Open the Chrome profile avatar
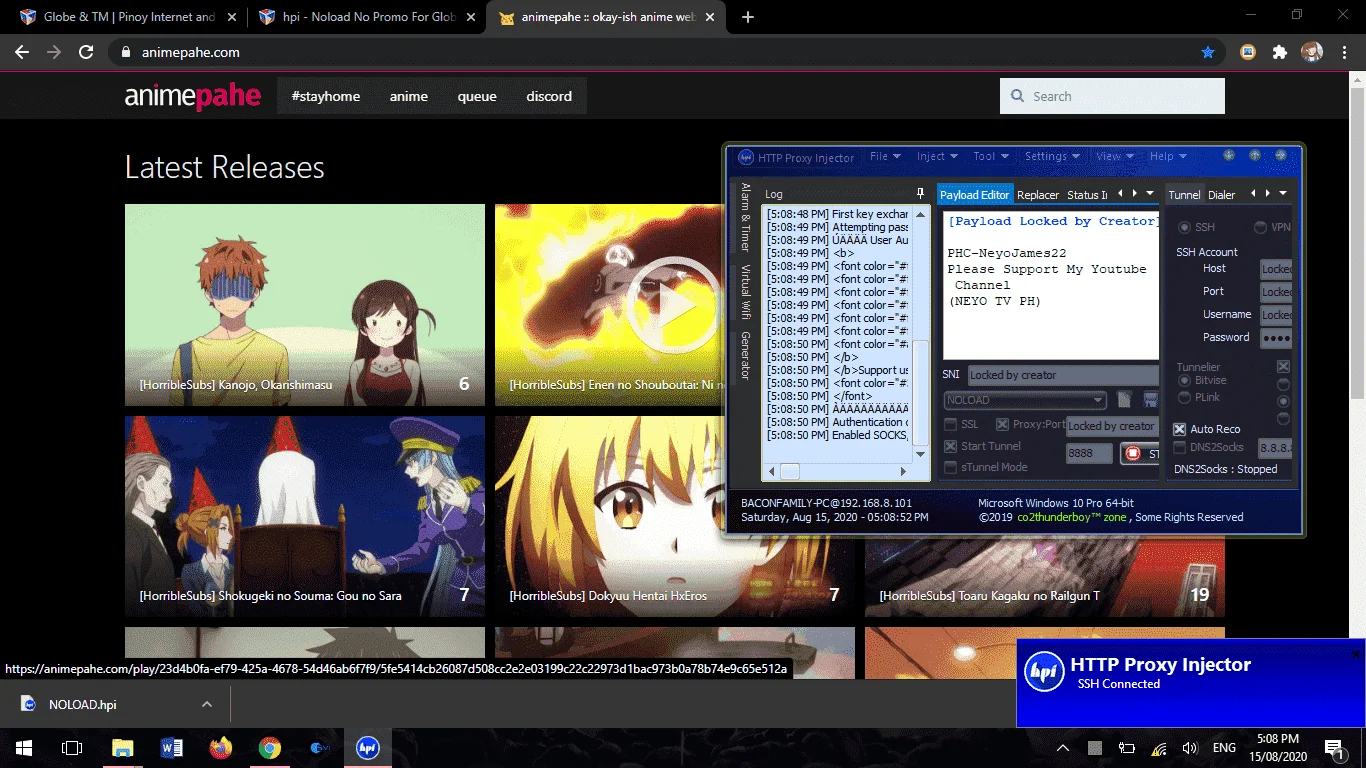Viewport: 1366px width, 768px height. [x=1311, y=52]
